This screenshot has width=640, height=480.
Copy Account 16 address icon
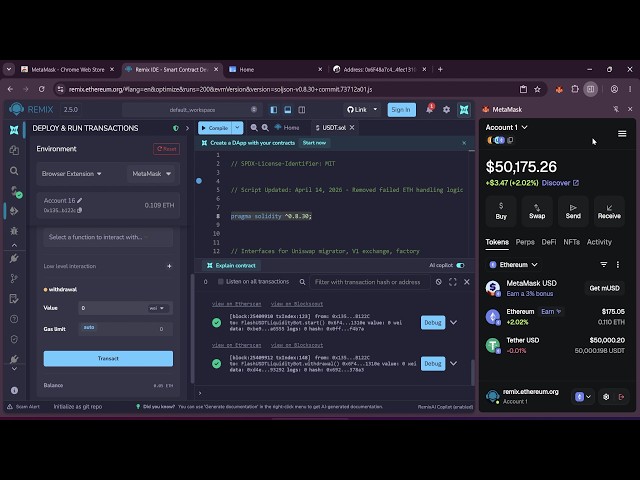[80, 210]
